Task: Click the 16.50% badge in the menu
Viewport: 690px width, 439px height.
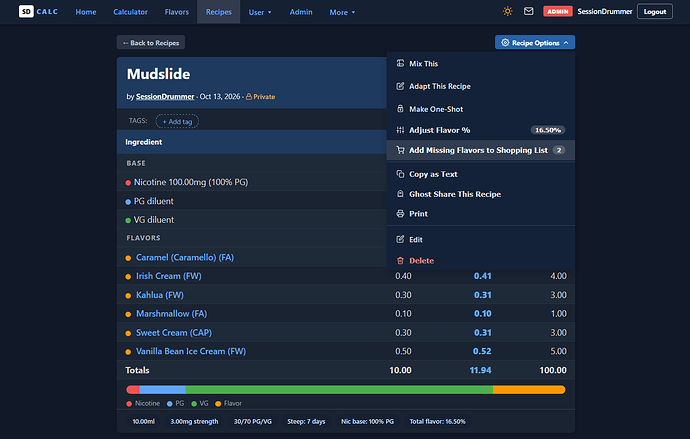Action: 547,130
